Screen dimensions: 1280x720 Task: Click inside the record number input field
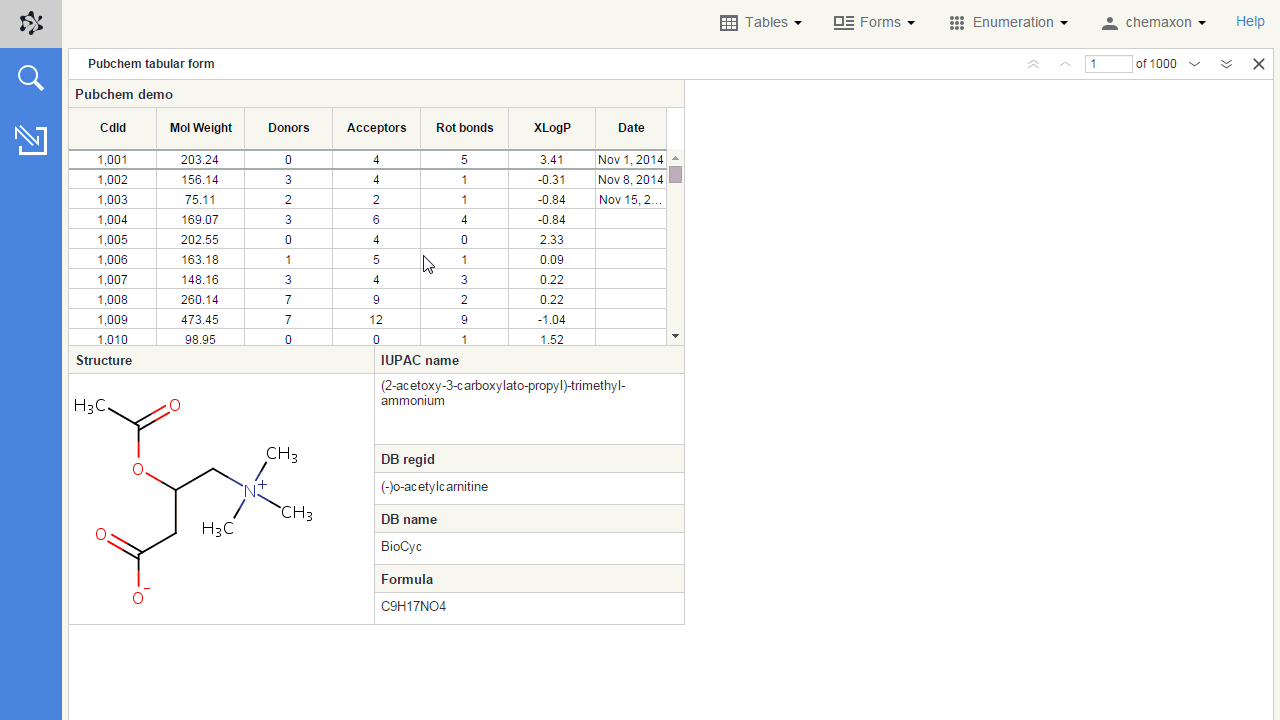[x=1108, y=64]
